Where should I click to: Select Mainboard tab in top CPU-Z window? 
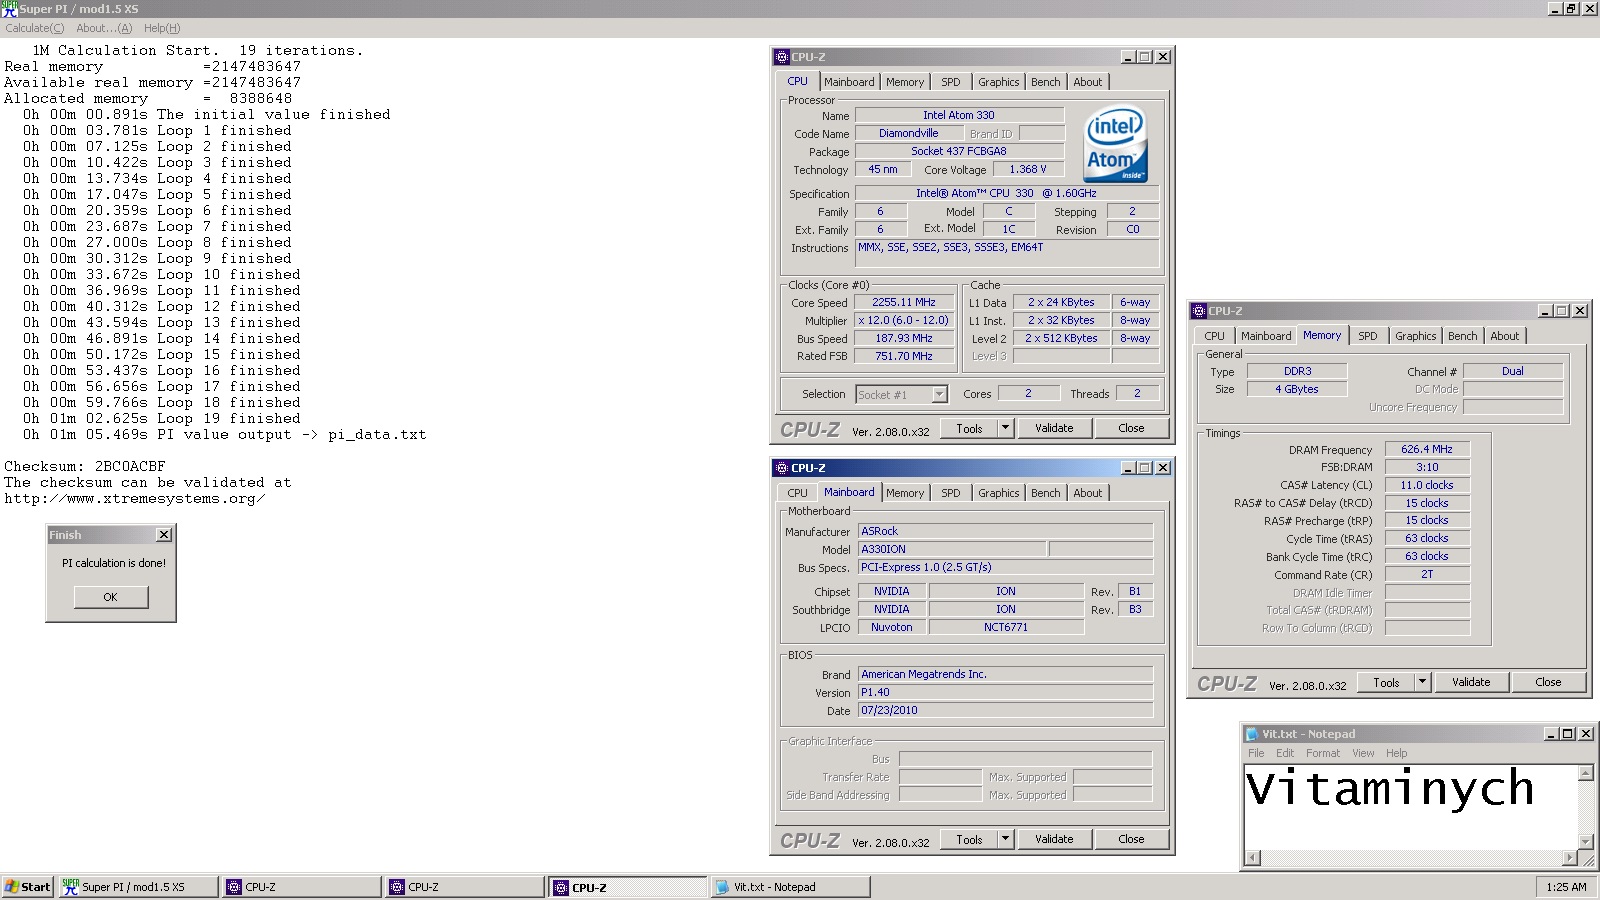(849, 82)
